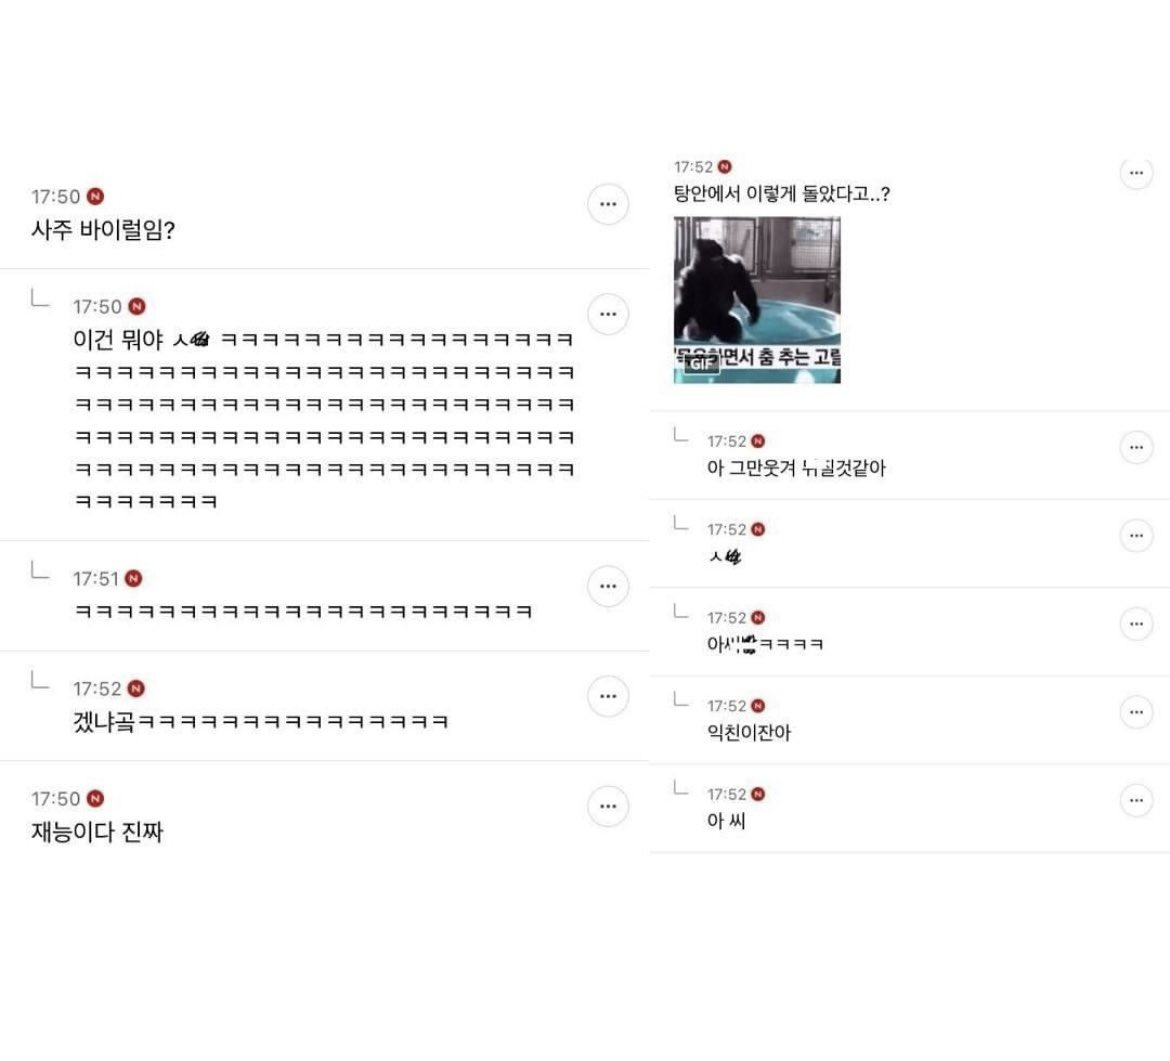The height and width of the screenshot is (1061, 1170).
Task: Open more options for '탕안에서 이렇게 돌았다고' comment
Action: coord(1136,172)
